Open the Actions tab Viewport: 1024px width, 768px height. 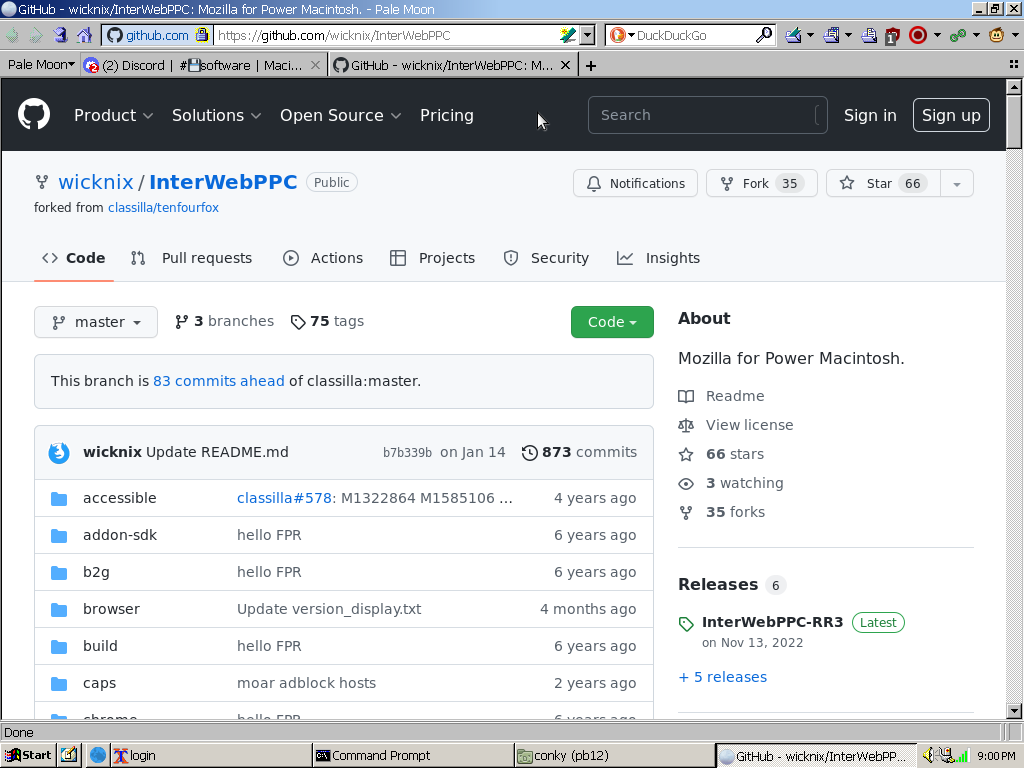[x=323, y=258]
